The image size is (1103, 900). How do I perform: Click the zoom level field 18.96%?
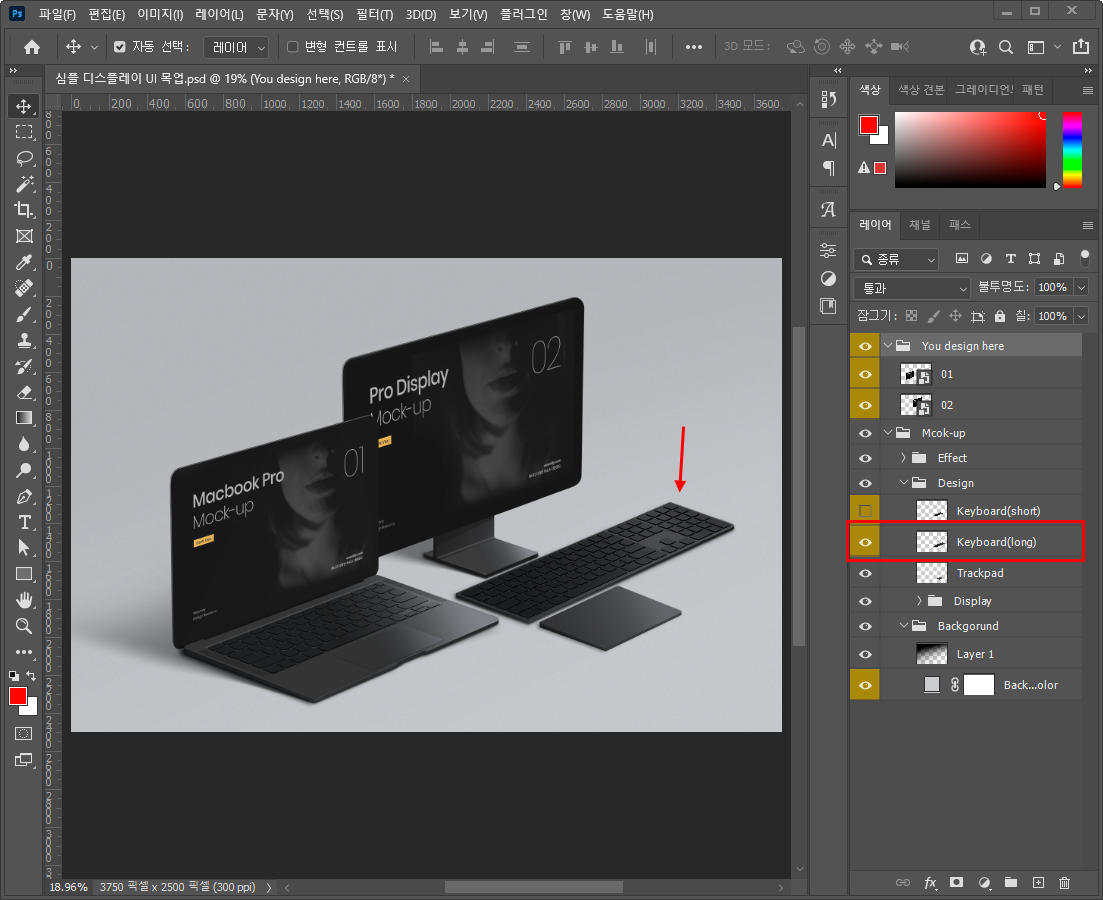(68, 887)
